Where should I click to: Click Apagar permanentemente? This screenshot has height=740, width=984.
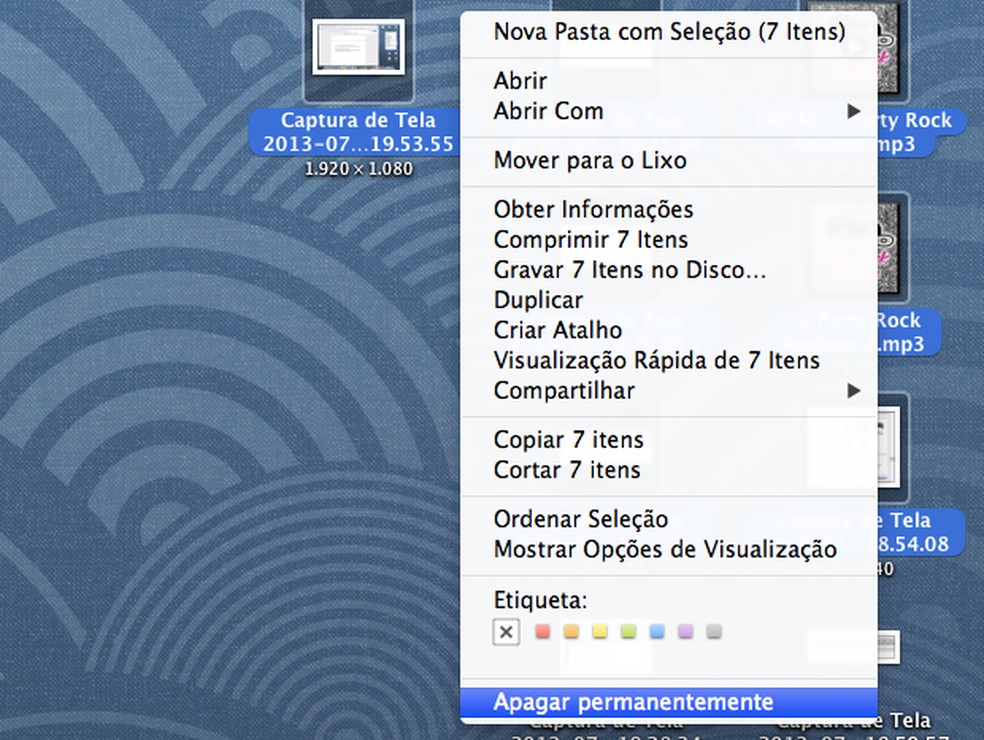669,702
